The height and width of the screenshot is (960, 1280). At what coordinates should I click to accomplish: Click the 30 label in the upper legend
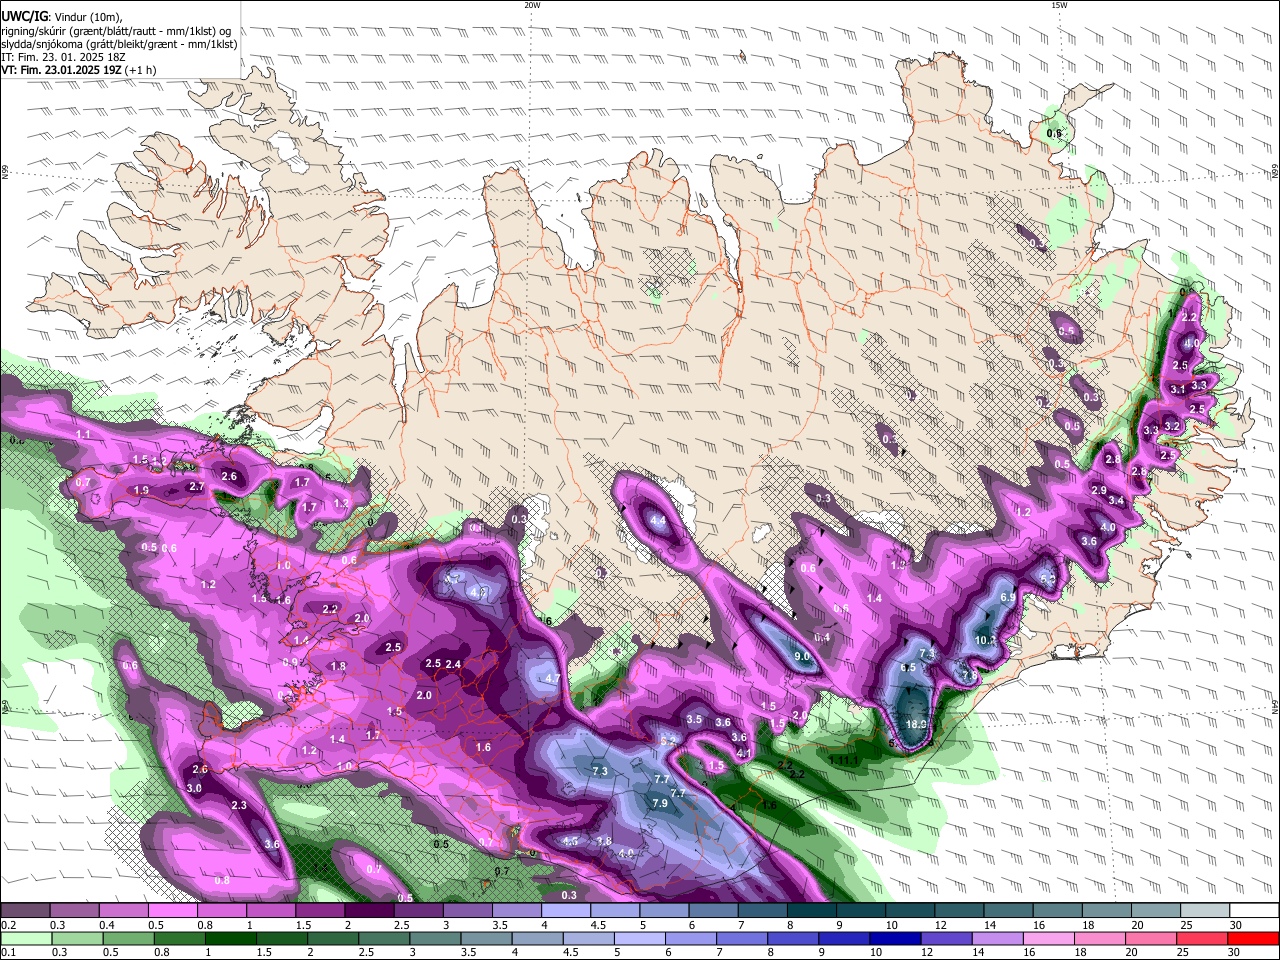[1234, 925]
